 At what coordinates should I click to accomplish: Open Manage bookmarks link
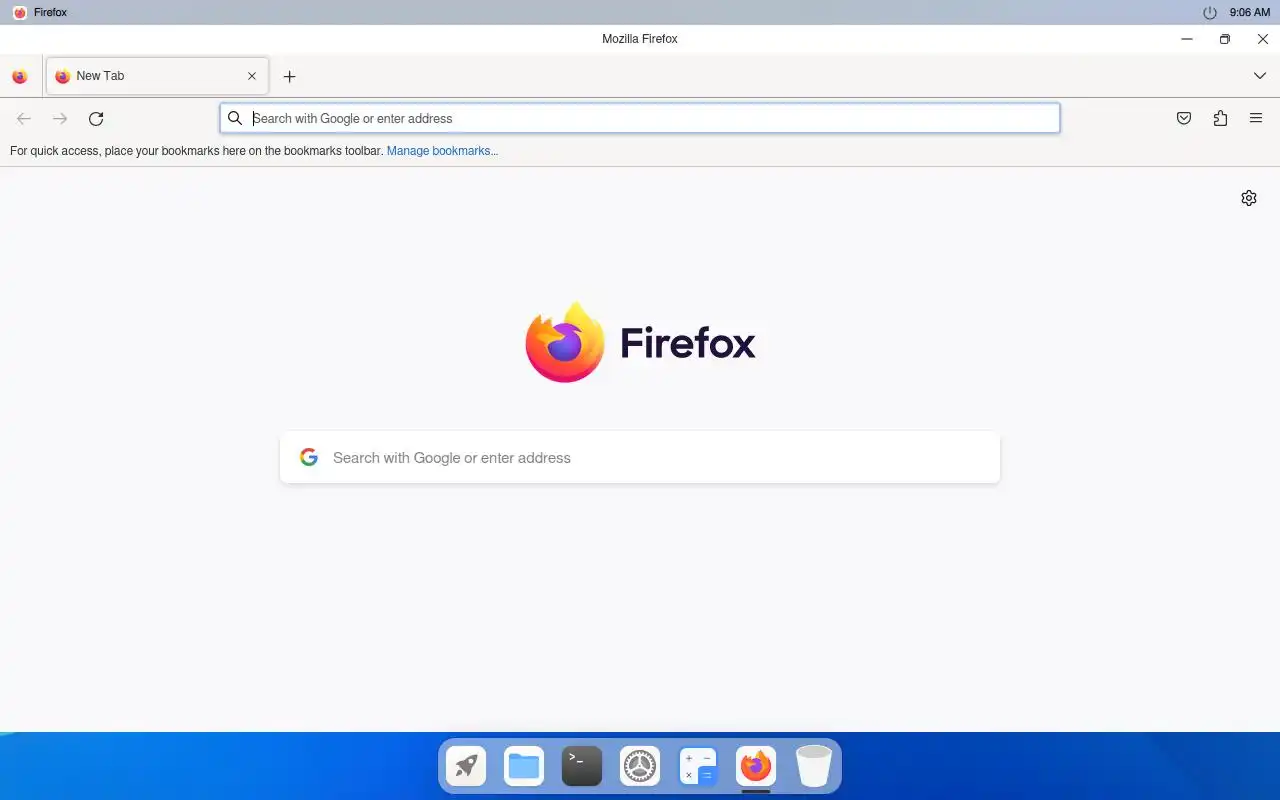[x=442, y=151]
